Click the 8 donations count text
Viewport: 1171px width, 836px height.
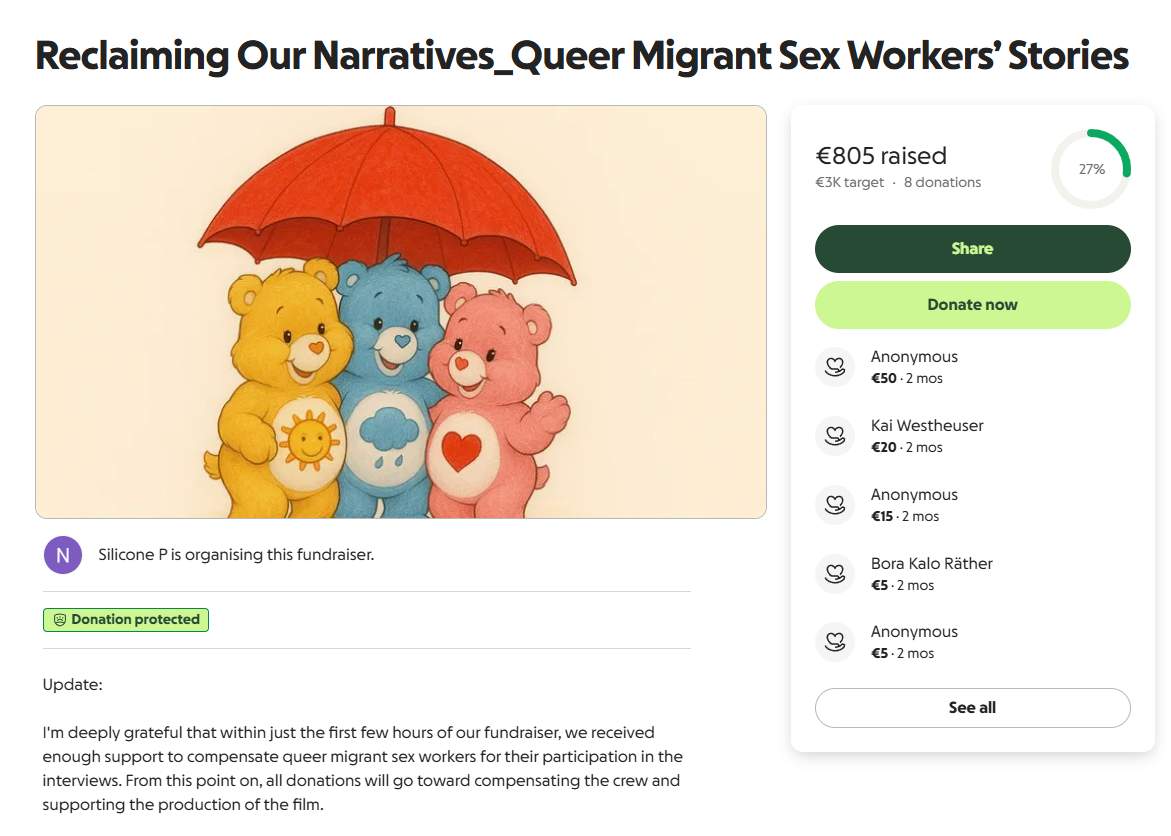(942, 182)
